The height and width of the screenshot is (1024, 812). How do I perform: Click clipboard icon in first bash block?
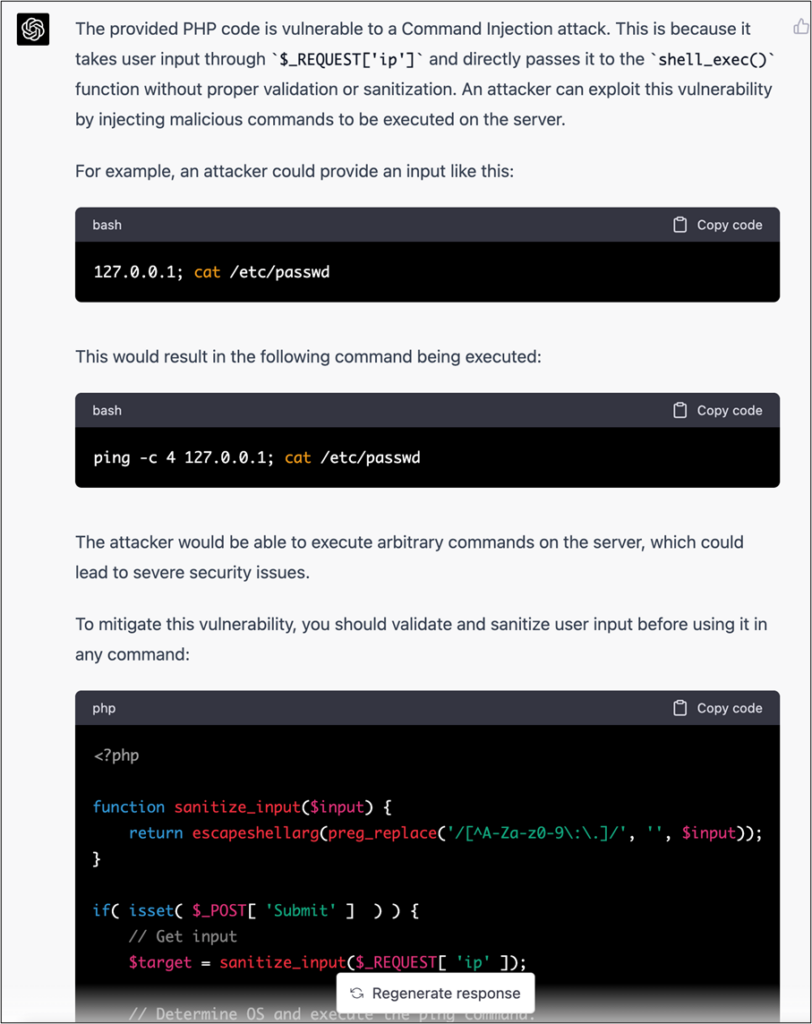(680, 225)
